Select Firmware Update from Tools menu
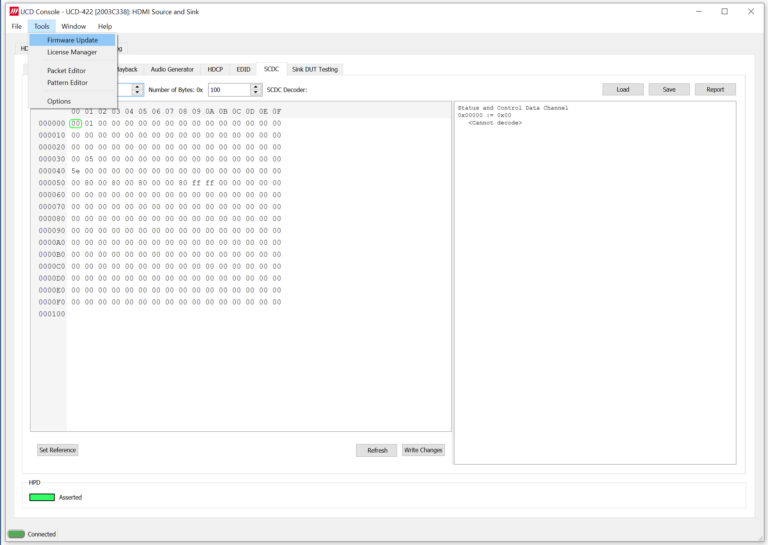 pyautogui.click(x=72, y=40)
